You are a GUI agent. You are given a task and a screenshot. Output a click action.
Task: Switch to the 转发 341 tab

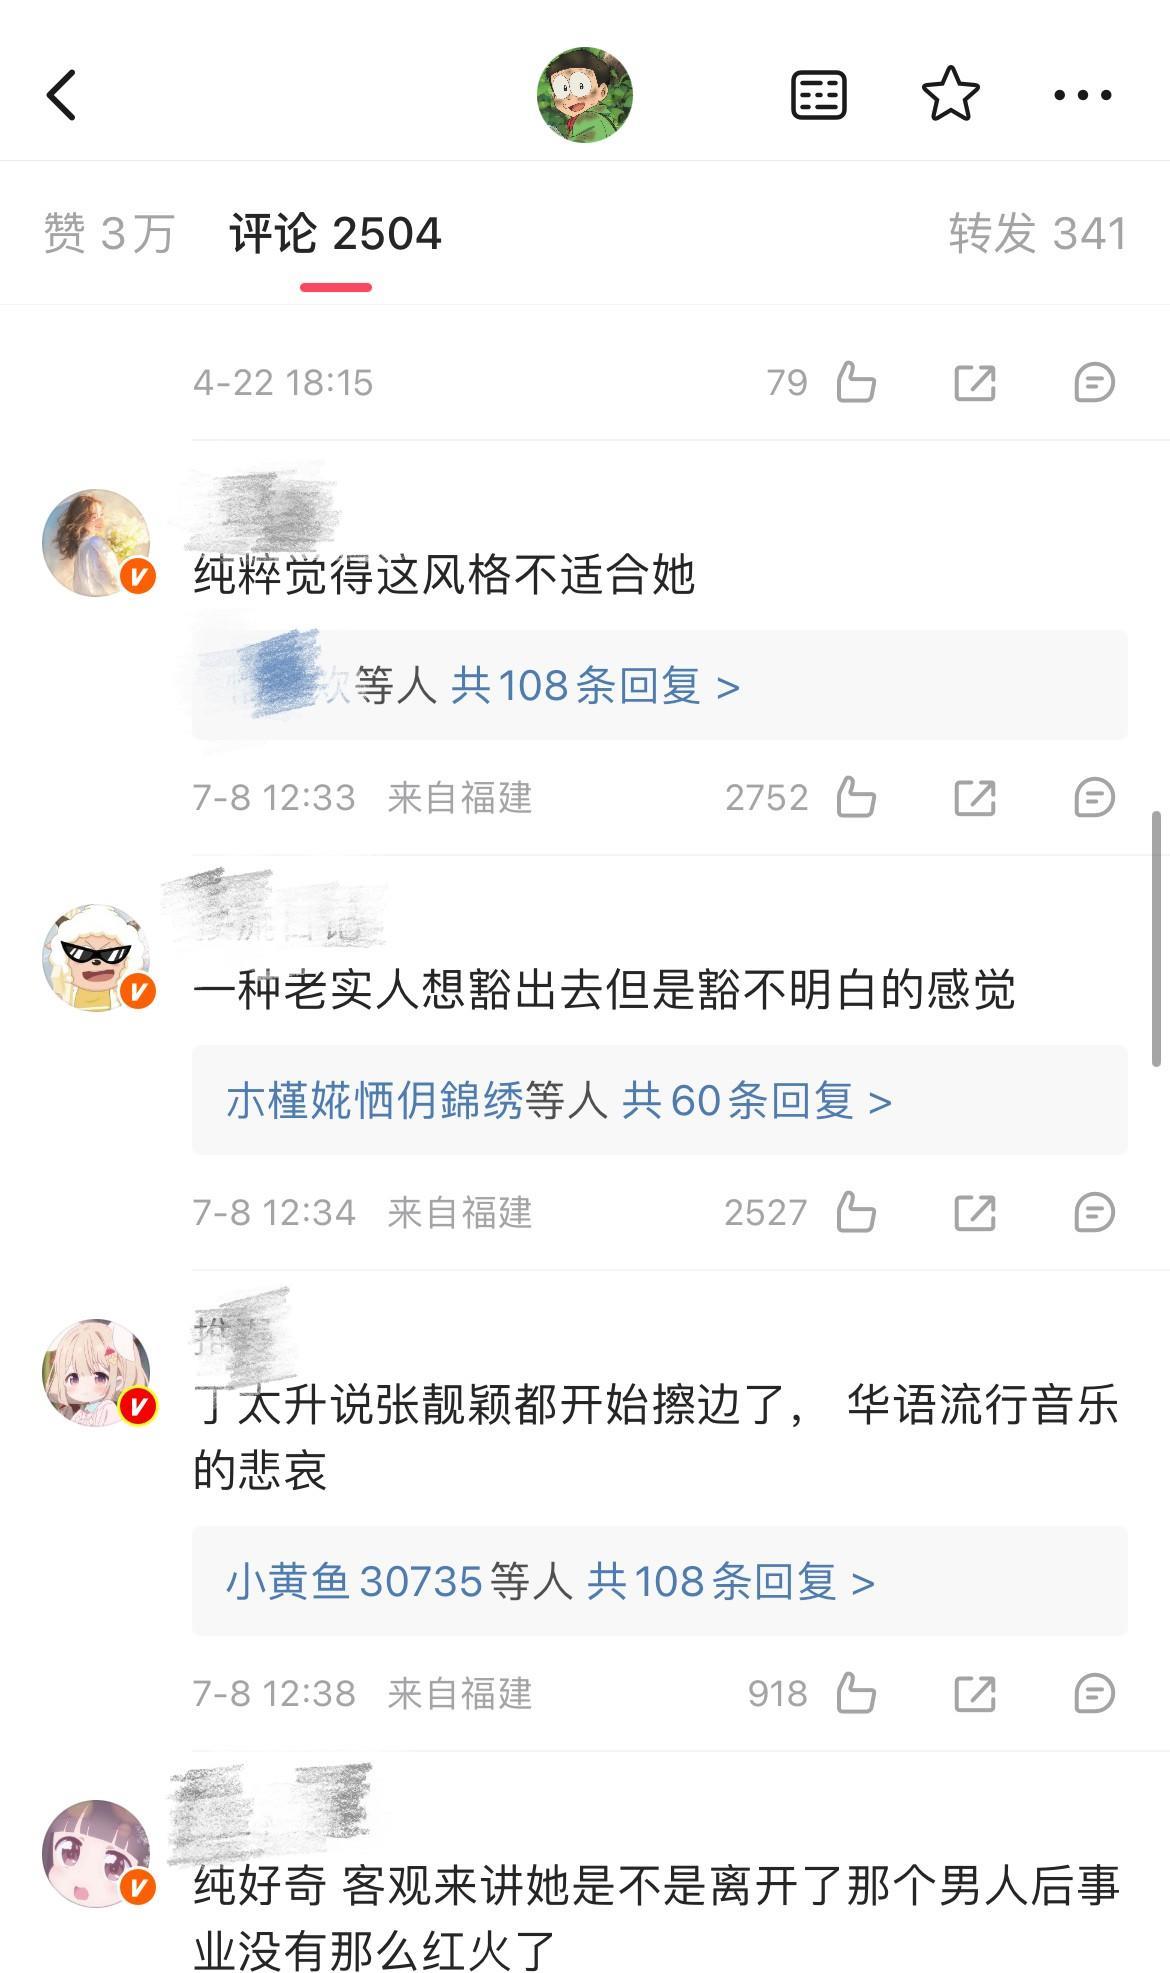(1038, 234)
